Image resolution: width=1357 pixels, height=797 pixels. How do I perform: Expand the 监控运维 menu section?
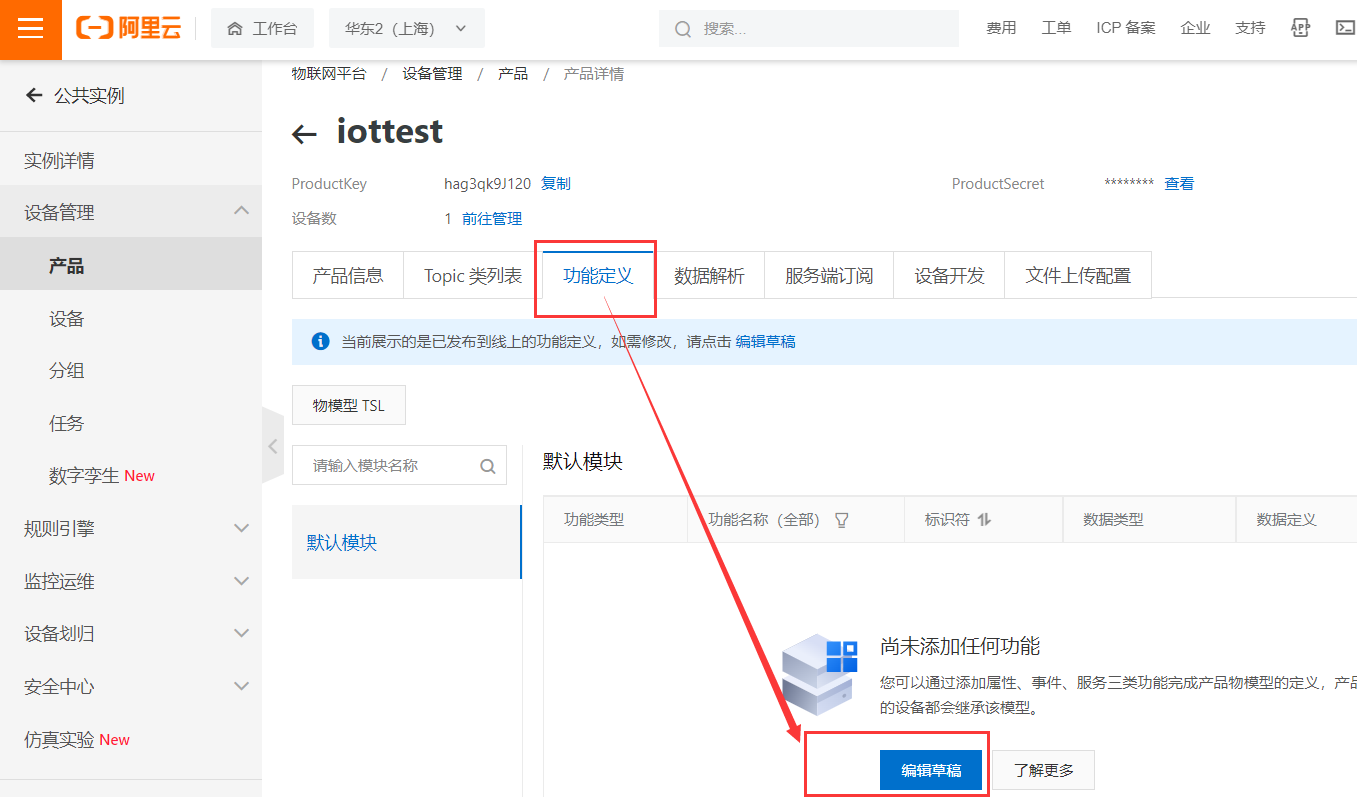click(241, 581)
